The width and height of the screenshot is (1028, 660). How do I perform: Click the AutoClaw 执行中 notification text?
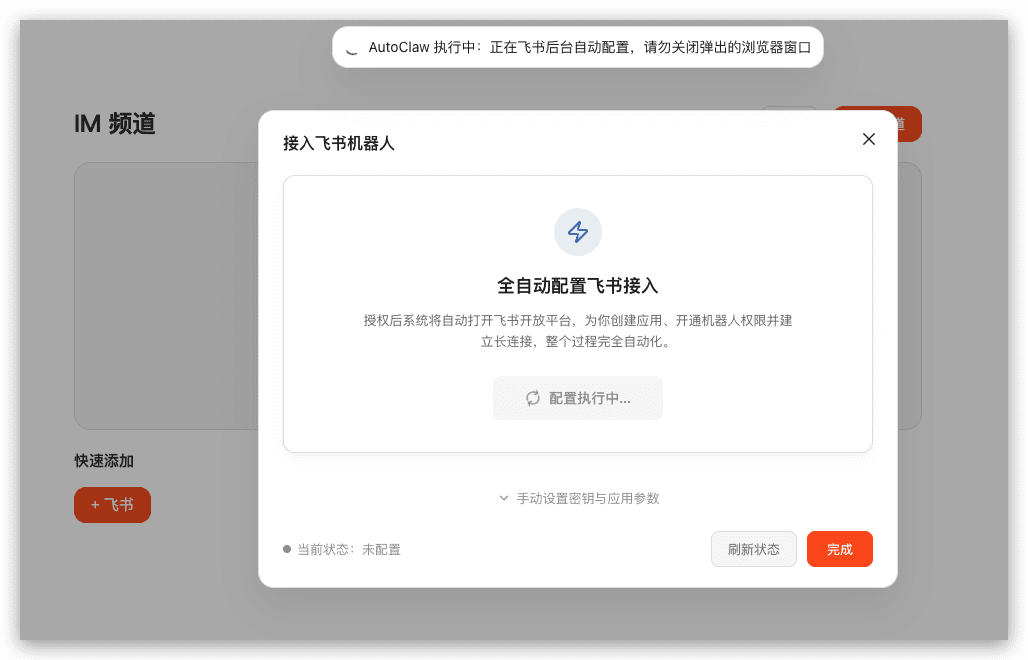click(x=589, y=48)
